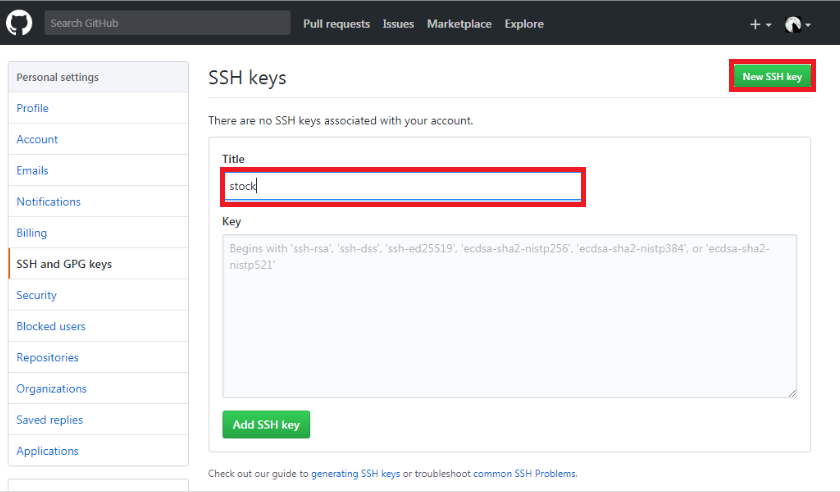Open the user avatar menu

pyautogui.click(x=797, y=24)
